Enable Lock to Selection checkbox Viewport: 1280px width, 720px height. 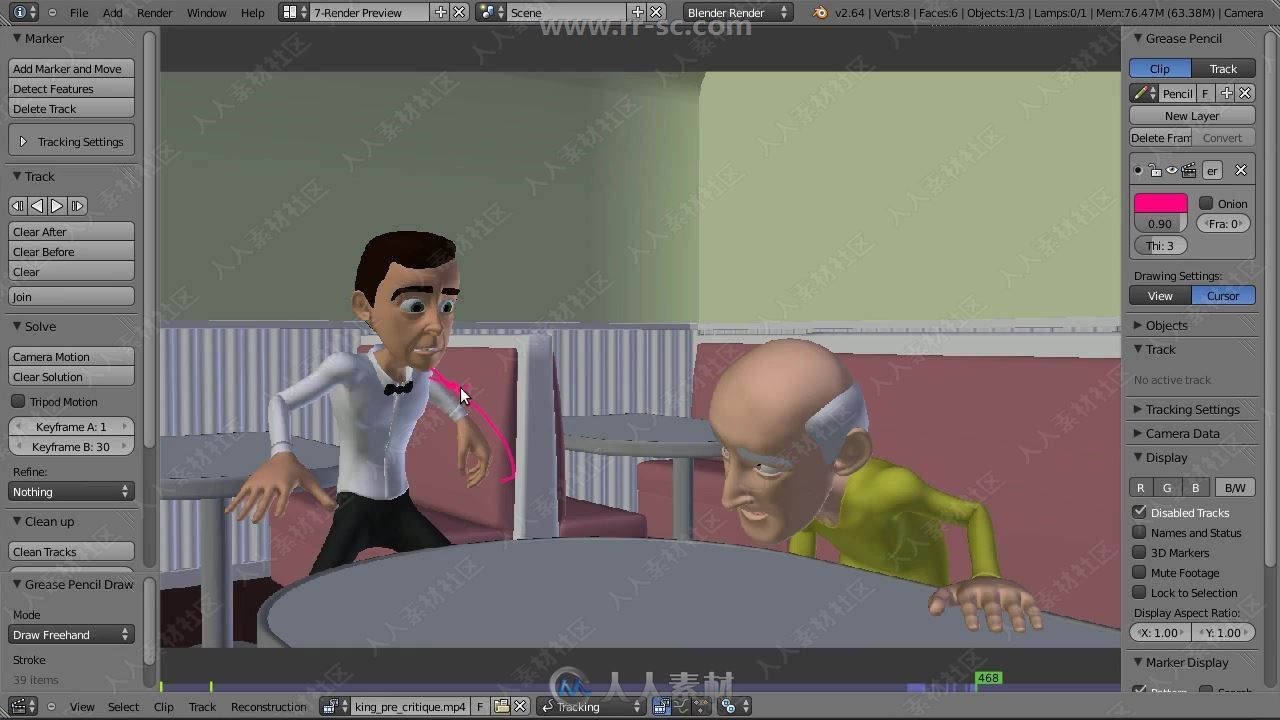point(1139,592)
